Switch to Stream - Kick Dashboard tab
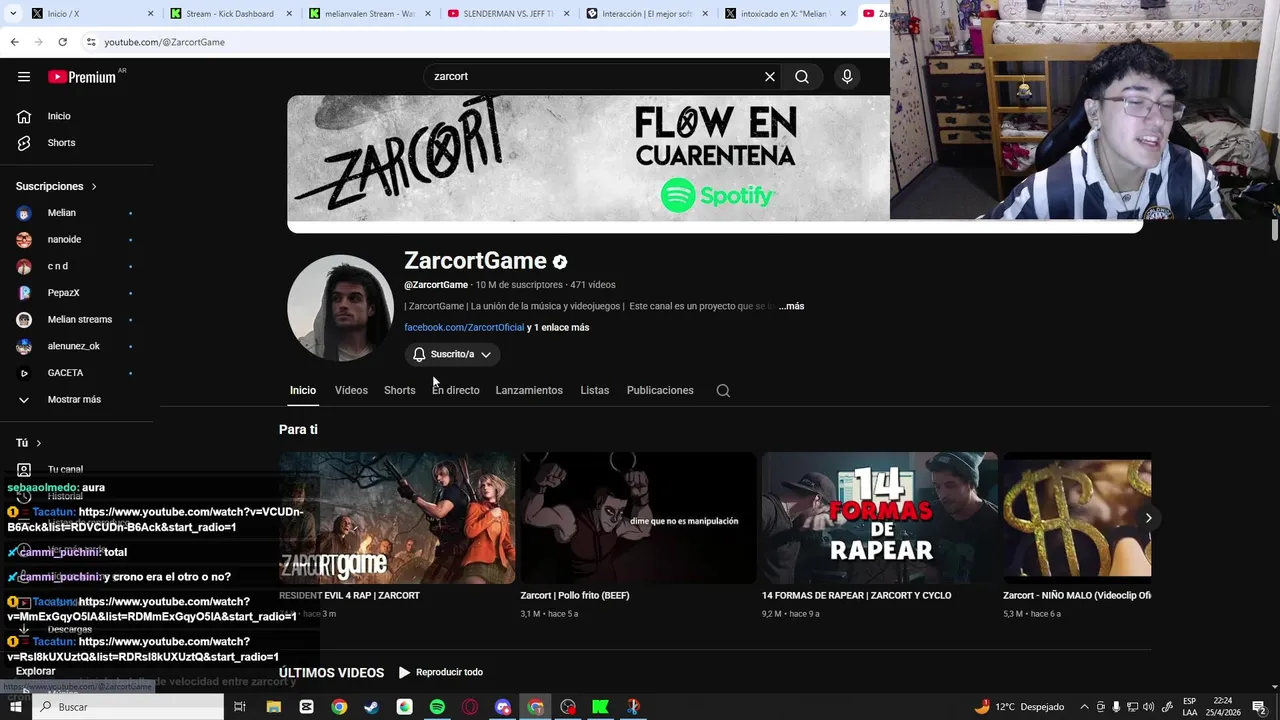The height and width of the screenshot is (720, 1280). tap(230, 14)
